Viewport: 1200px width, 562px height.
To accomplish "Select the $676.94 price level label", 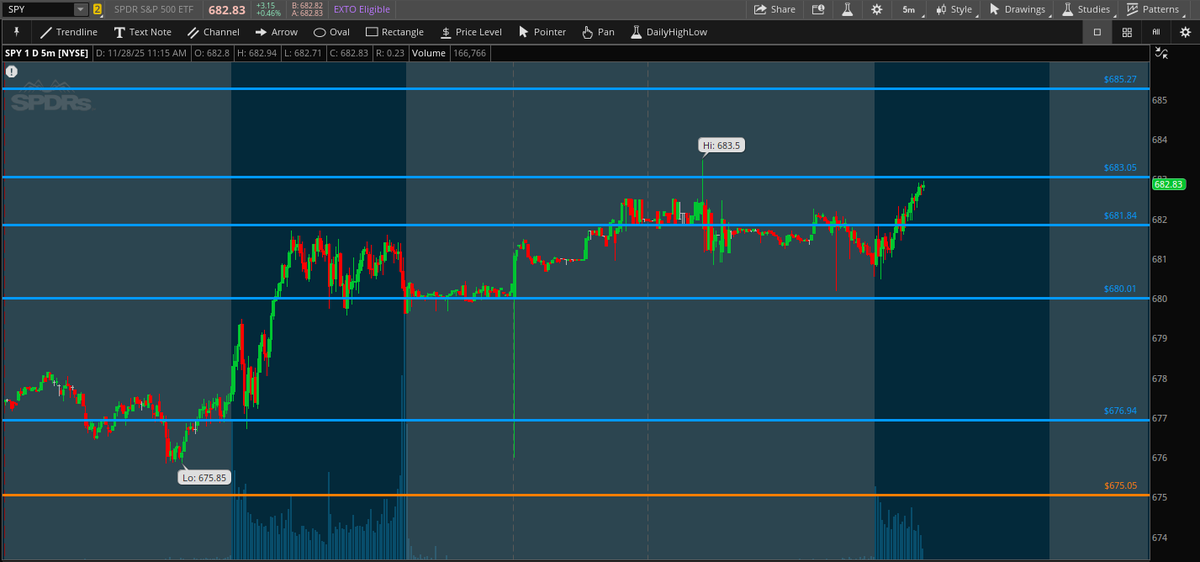I will click(1120, 410).
